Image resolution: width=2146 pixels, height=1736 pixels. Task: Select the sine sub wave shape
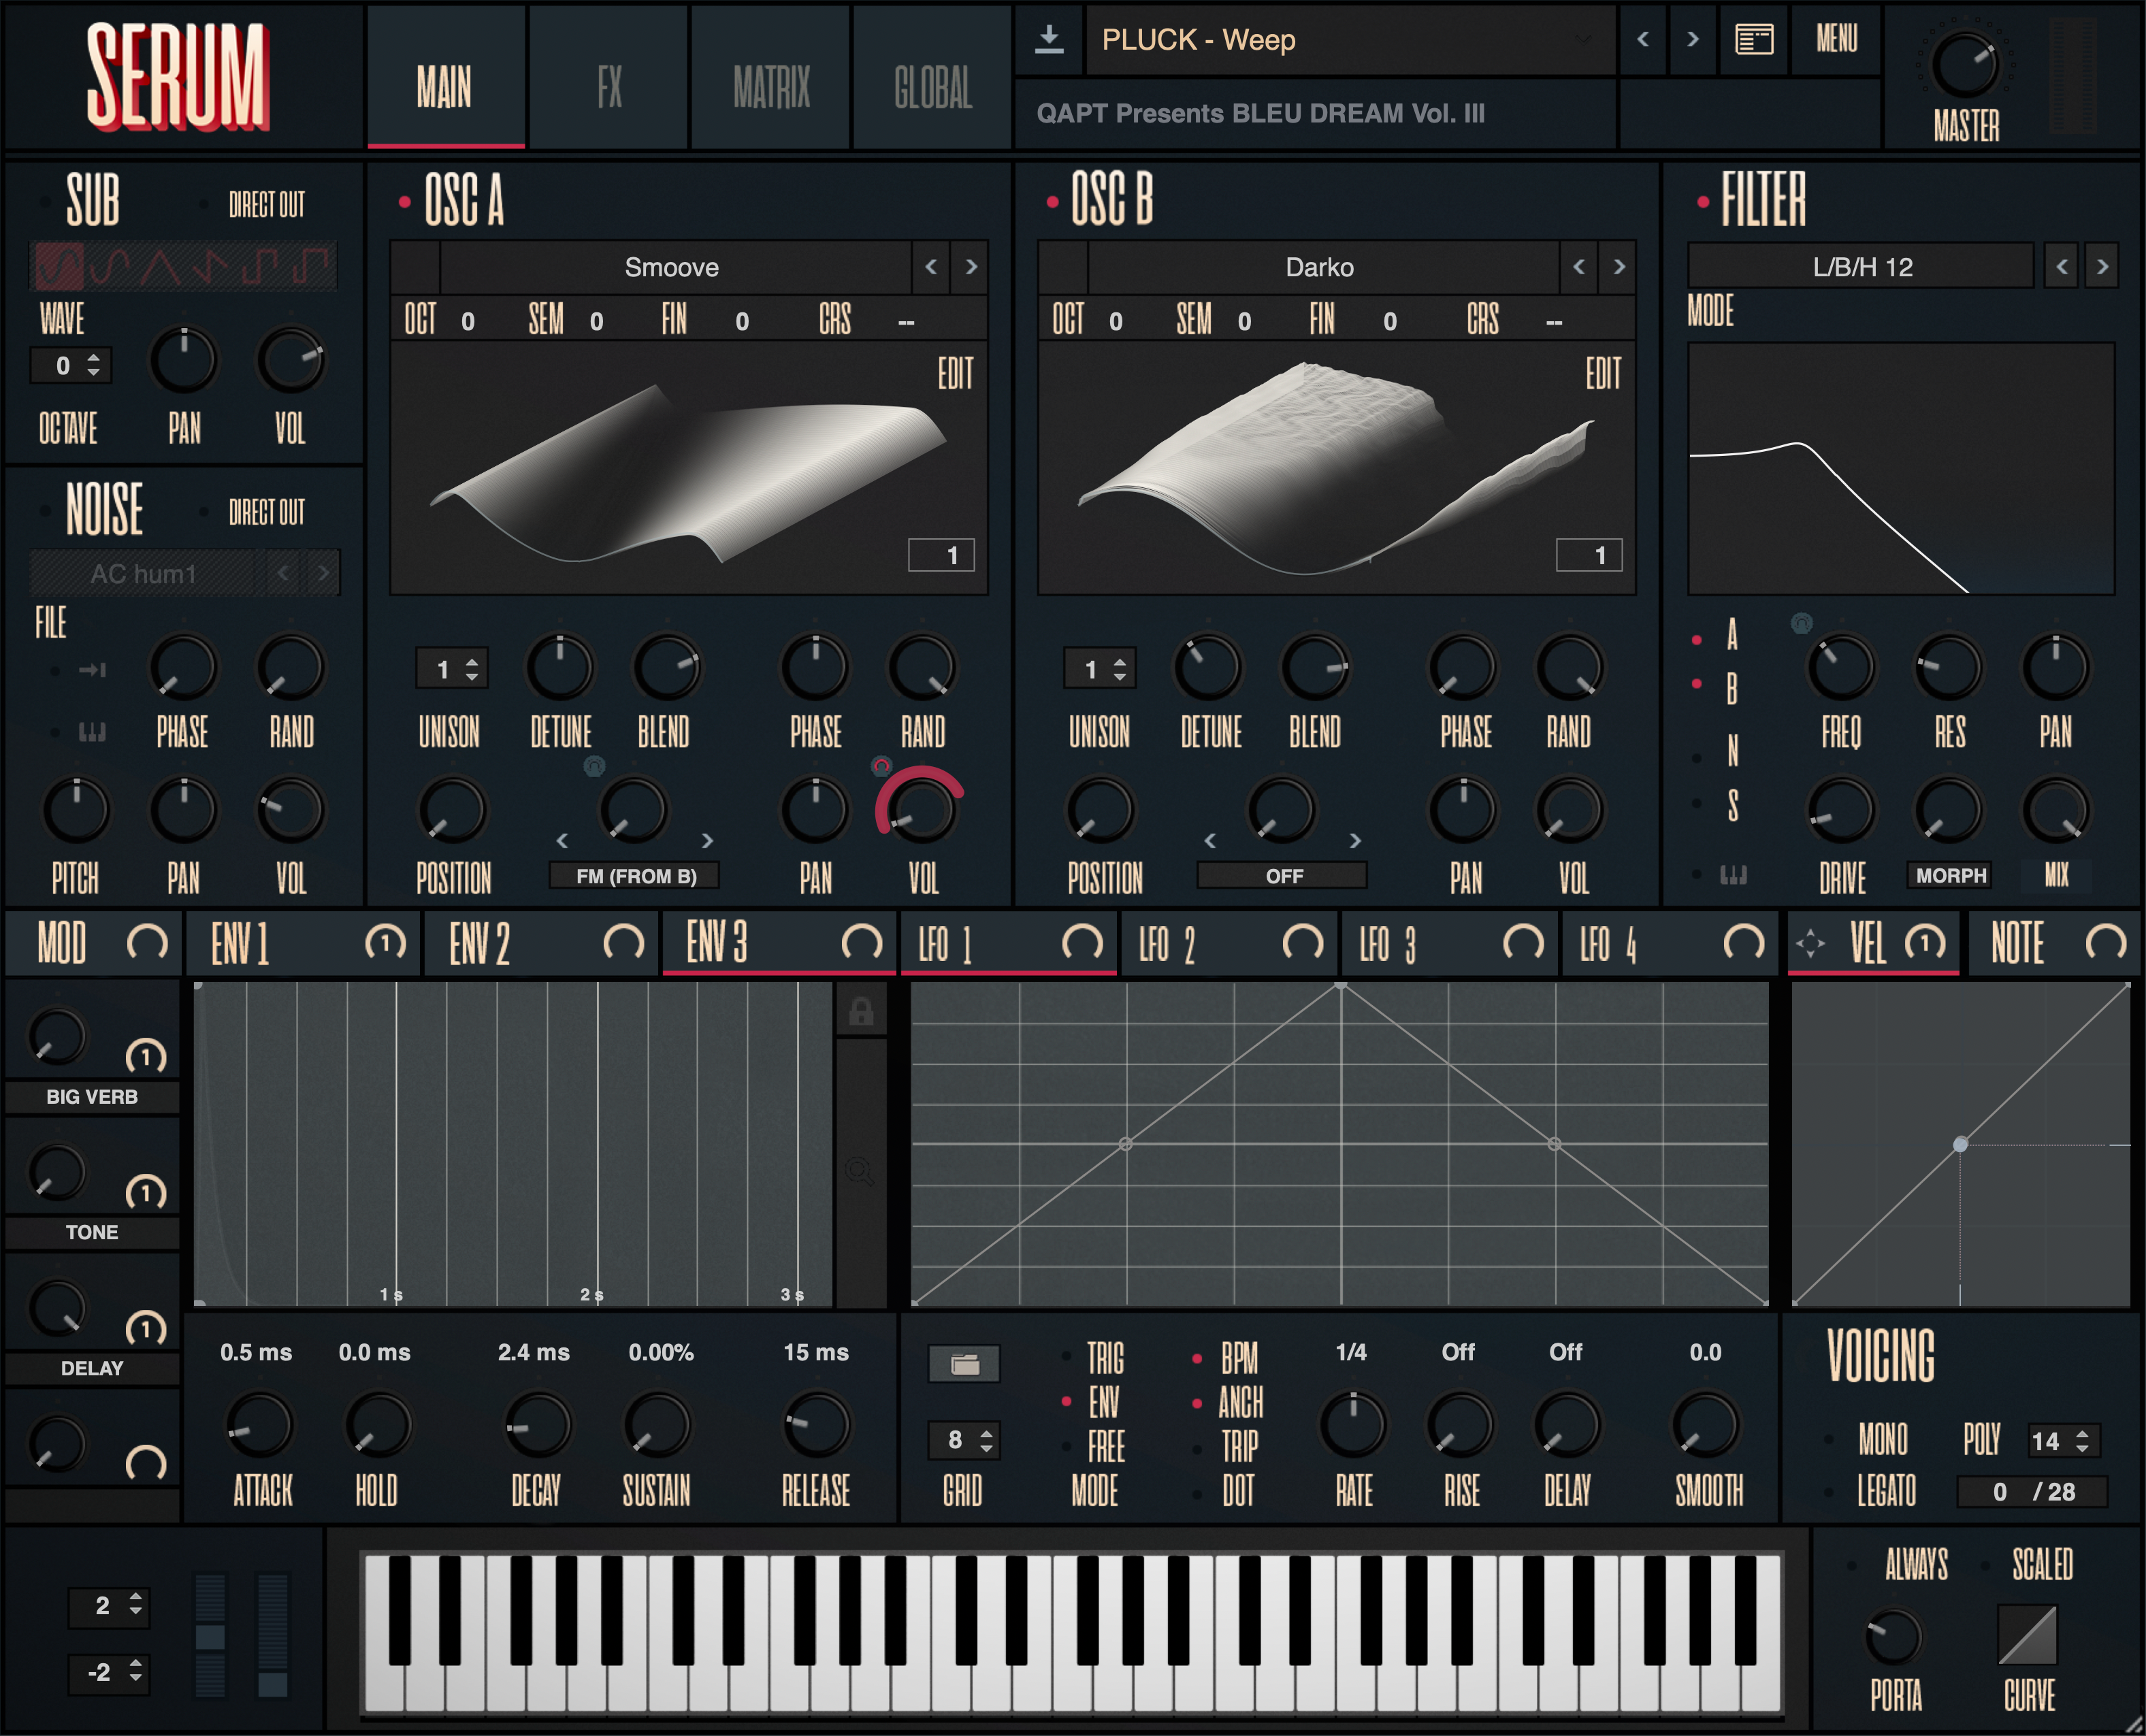point(61,266)
